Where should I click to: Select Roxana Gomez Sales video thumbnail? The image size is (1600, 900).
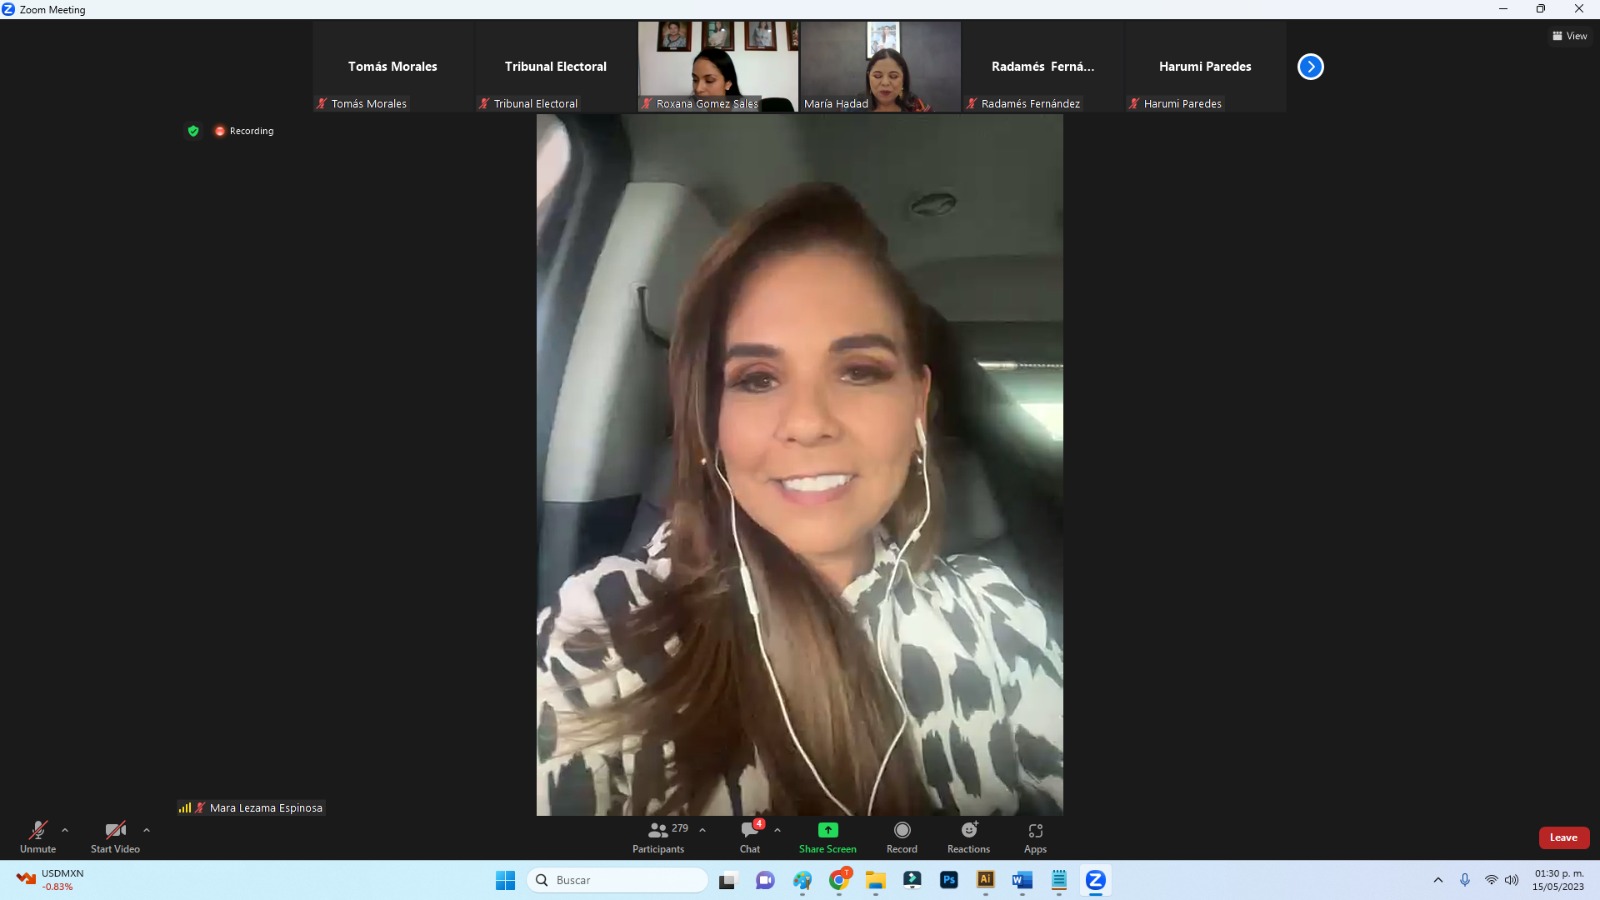[x=718, y=67]
